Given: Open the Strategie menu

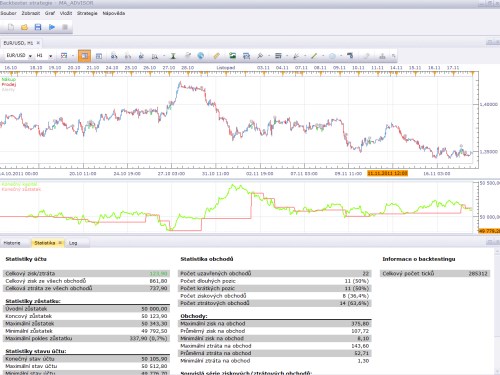Looking at the screenshot, I should click(87, 13).
